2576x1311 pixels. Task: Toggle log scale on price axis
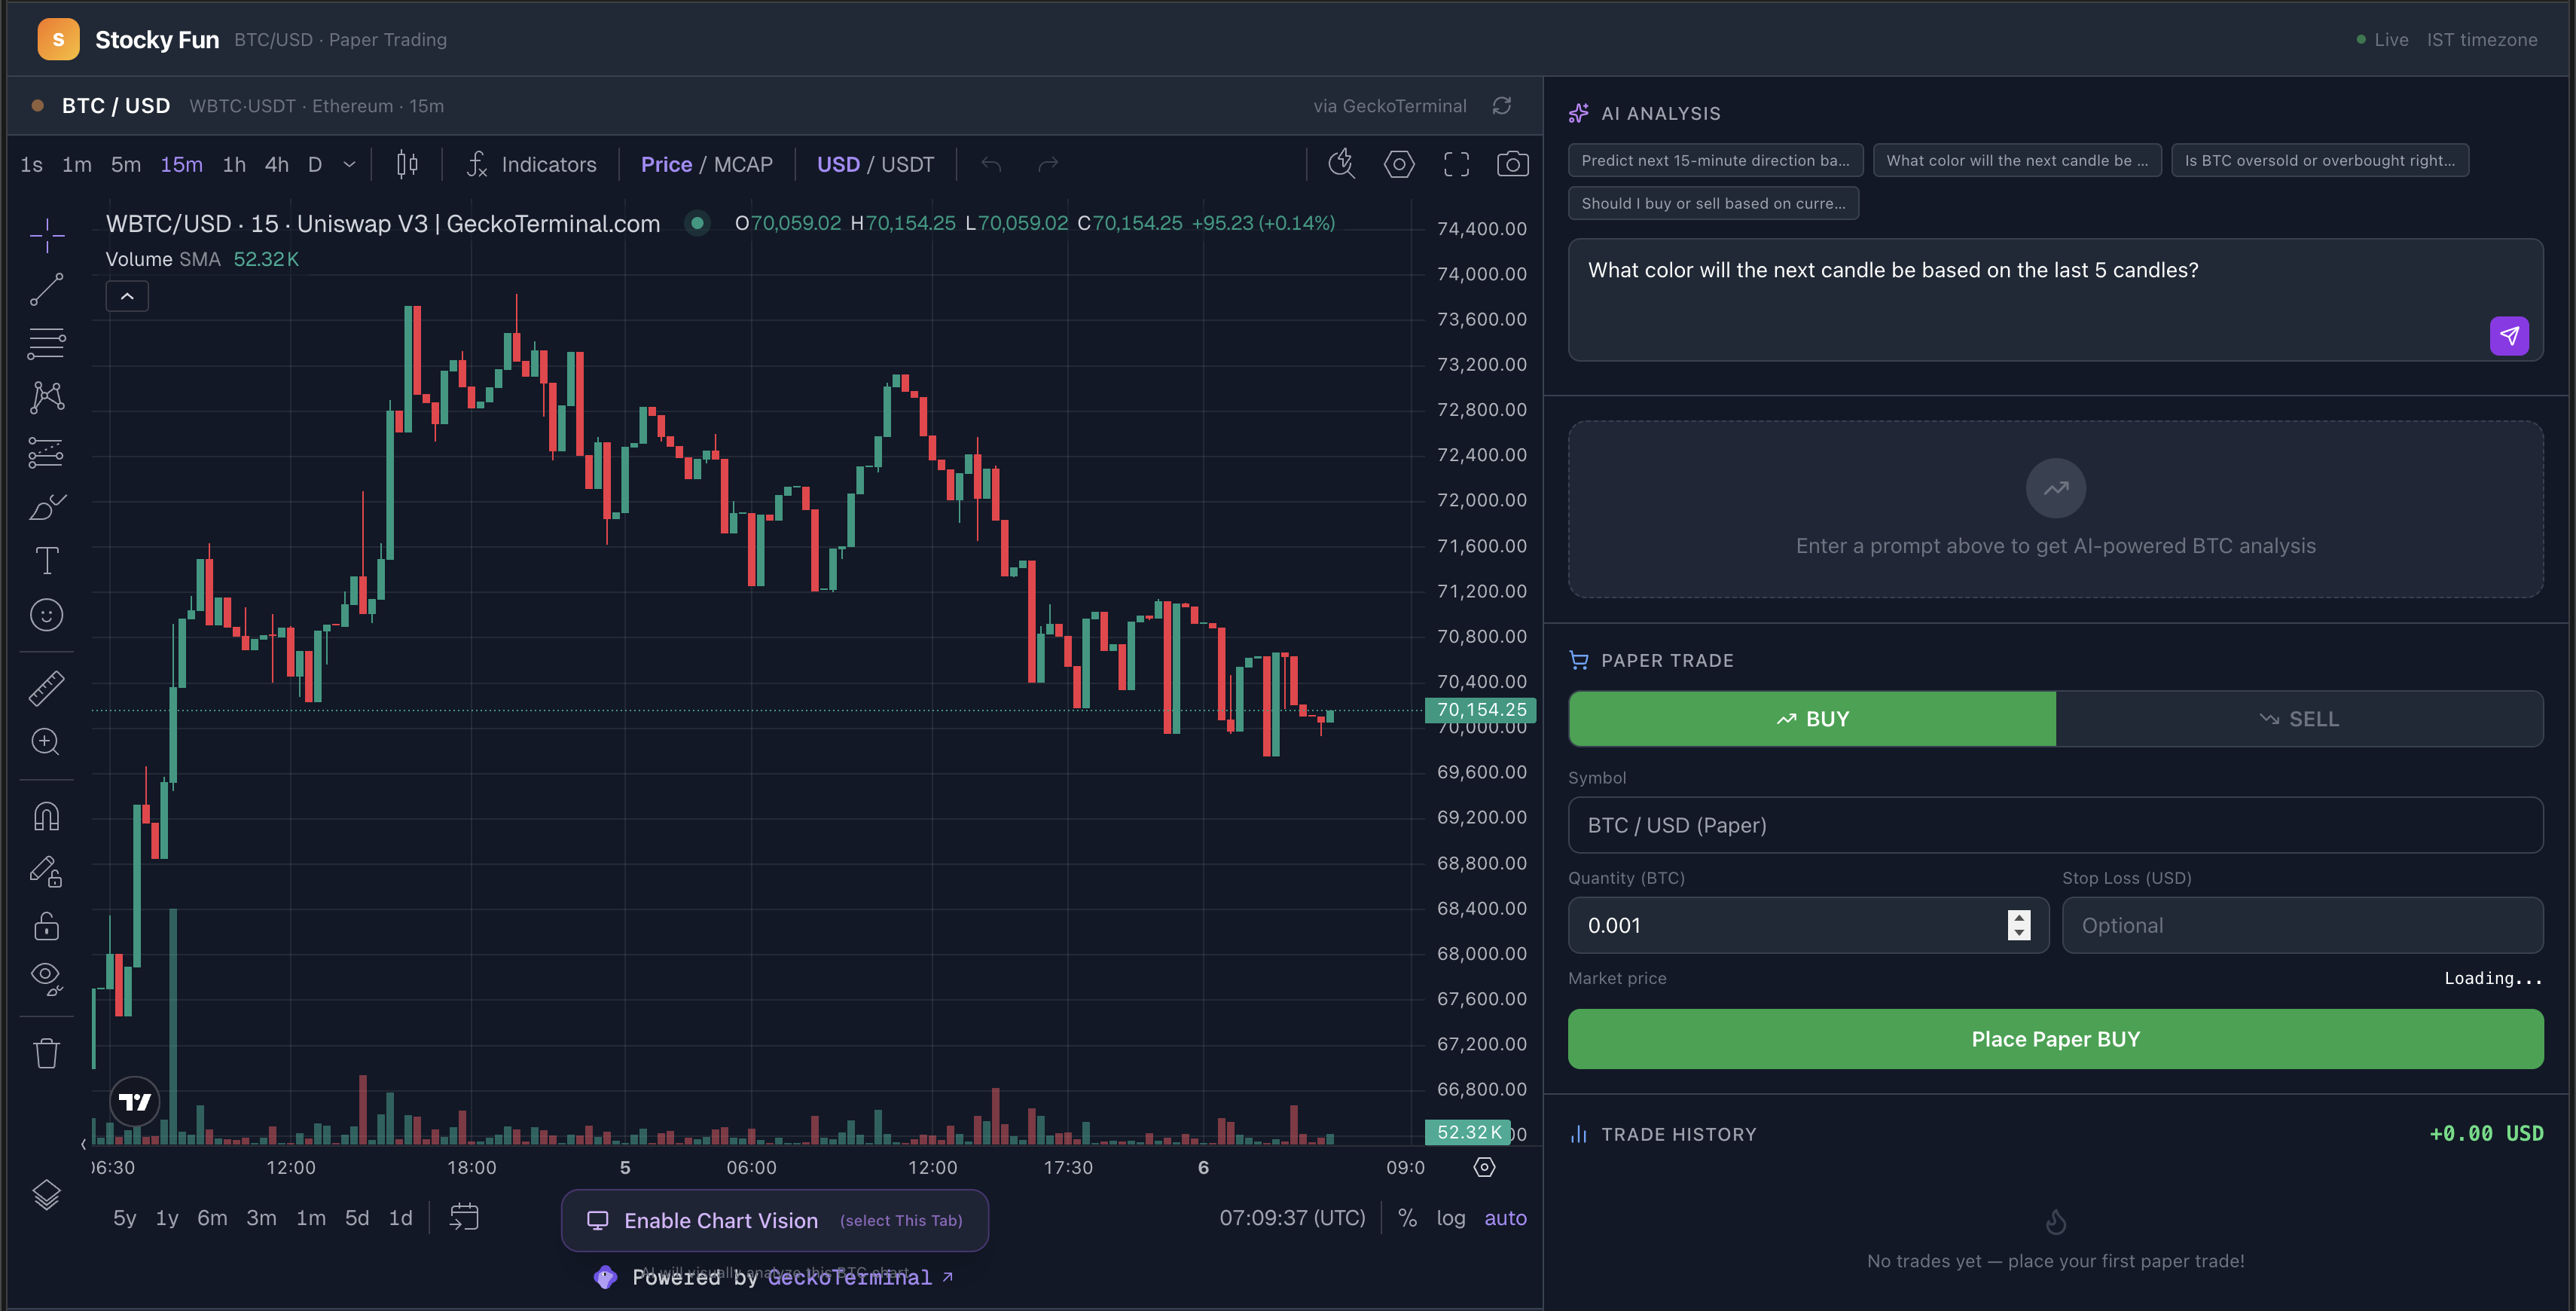(x=1450, y=1218)
